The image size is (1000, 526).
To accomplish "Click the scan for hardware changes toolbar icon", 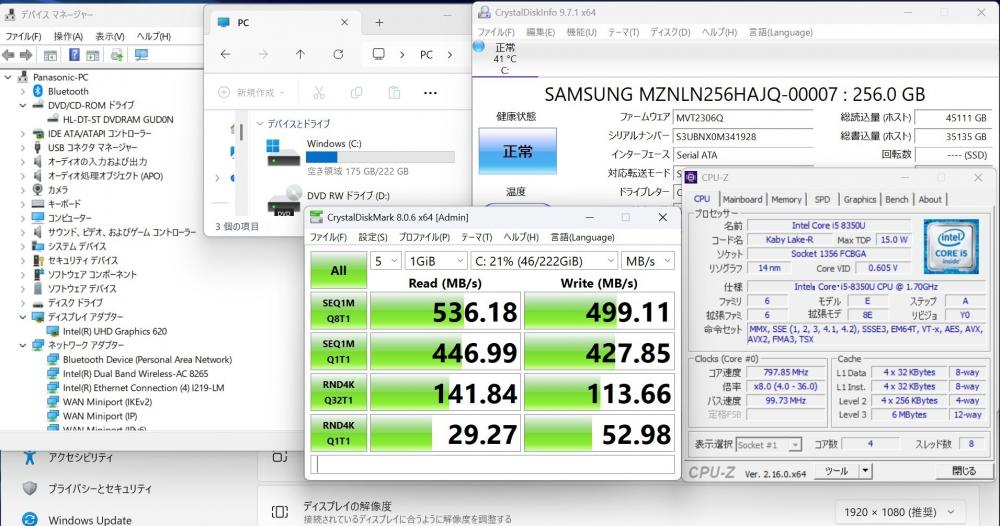I will pyautogui.click(x=141, y=55).
